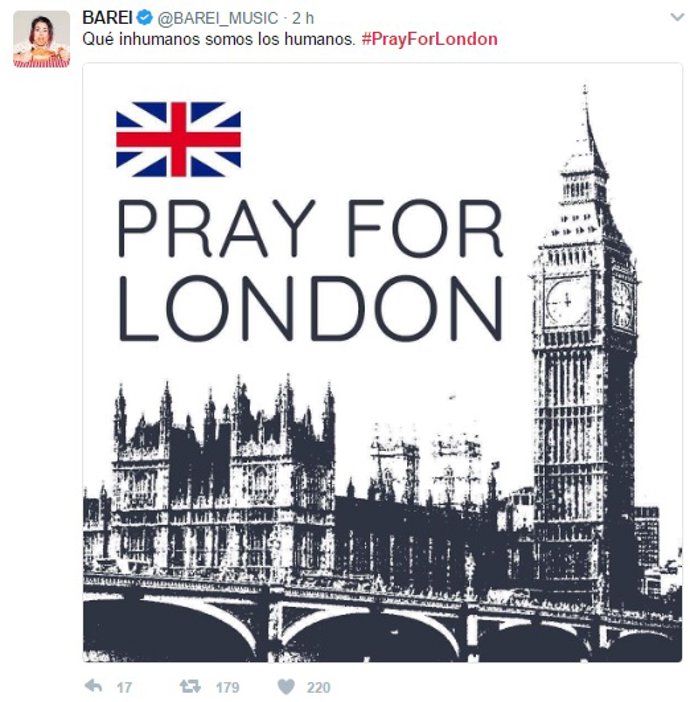Viewport: 690px width, 702px height.
Task: Click the tweet text 'Qué inhumanos somos los humanos'
Action: [x=219, y=39]
